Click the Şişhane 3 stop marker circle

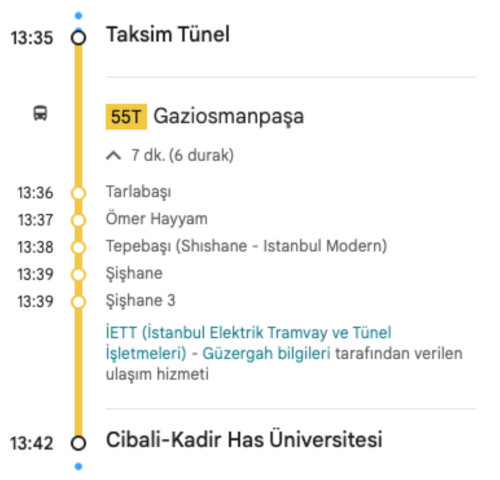coord(78,302)
